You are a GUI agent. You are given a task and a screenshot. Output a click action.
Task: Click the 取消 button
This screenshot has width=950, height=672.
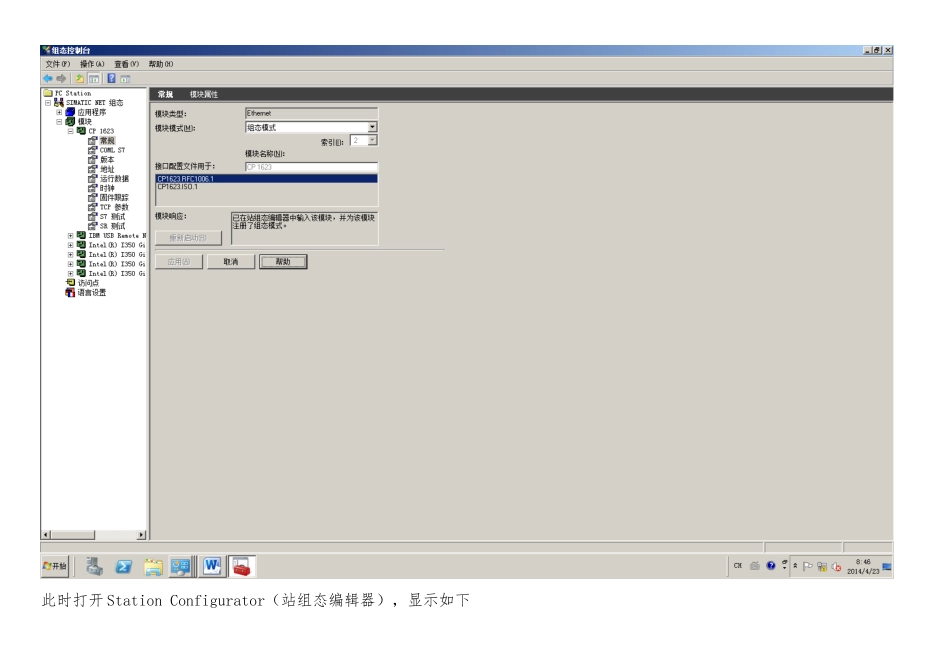pos(231,262)
